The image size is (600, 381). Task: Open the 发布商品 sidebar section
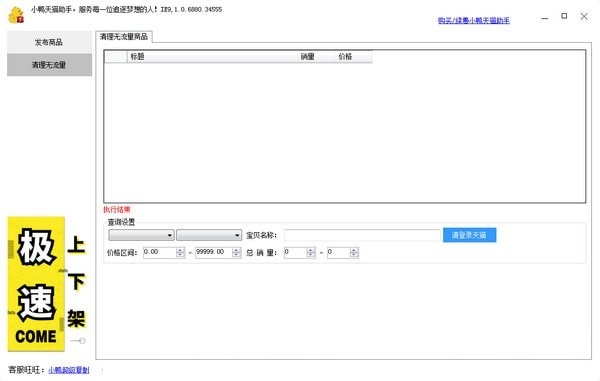tap(49, 42)
